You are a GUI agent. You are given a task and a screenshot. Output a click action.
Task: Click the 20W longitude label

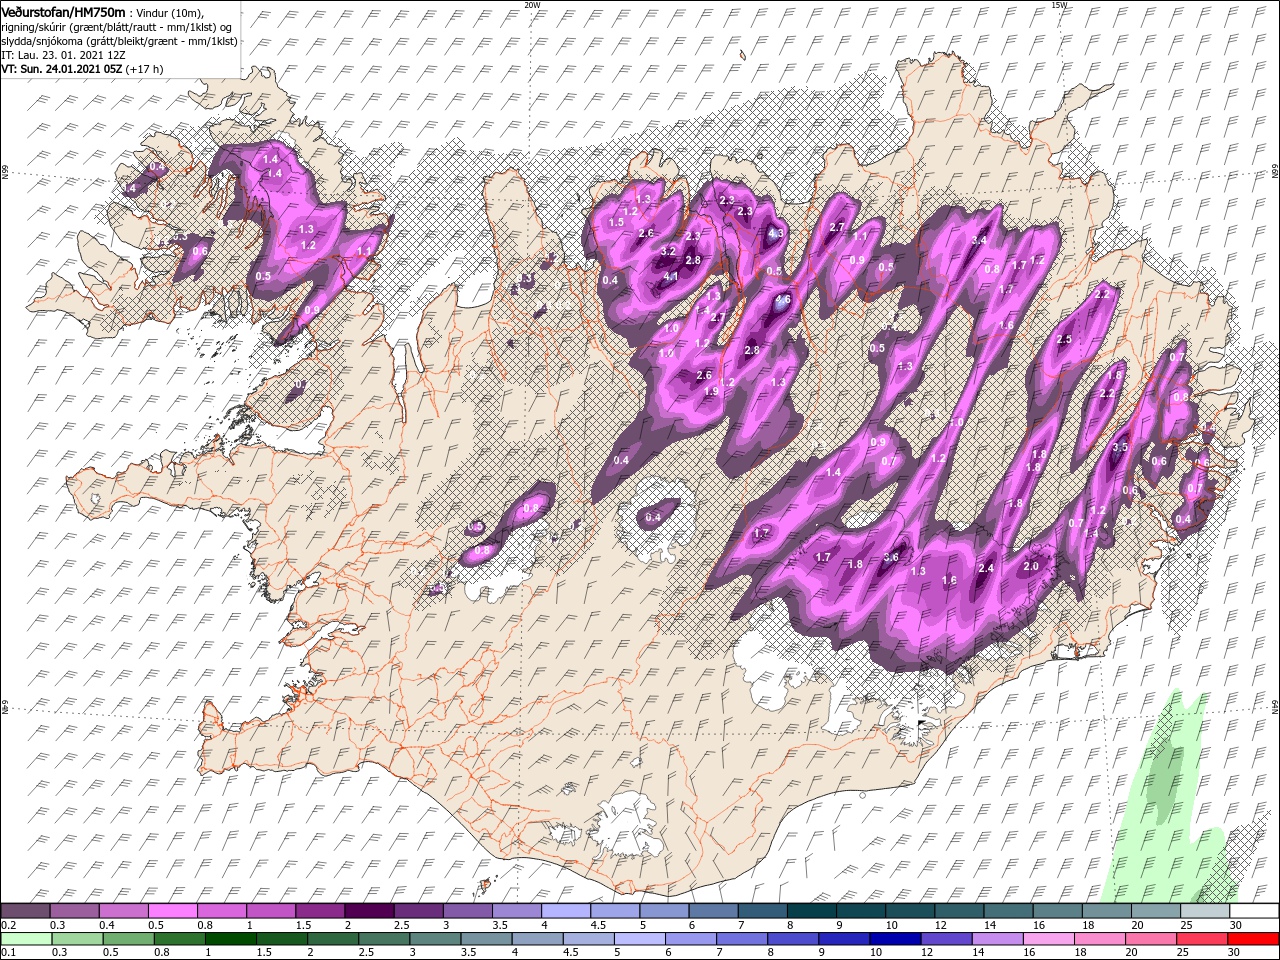pos(532,5)
